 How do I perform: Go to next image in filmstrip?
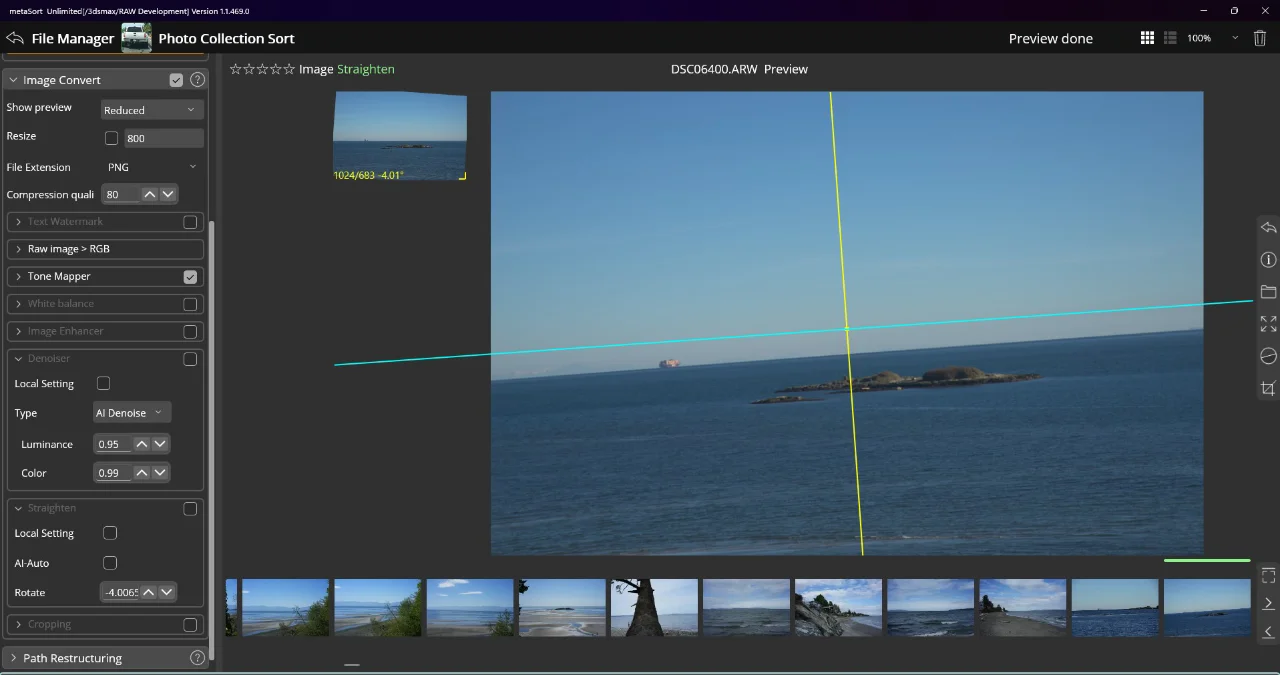(x=1268, y=603)
